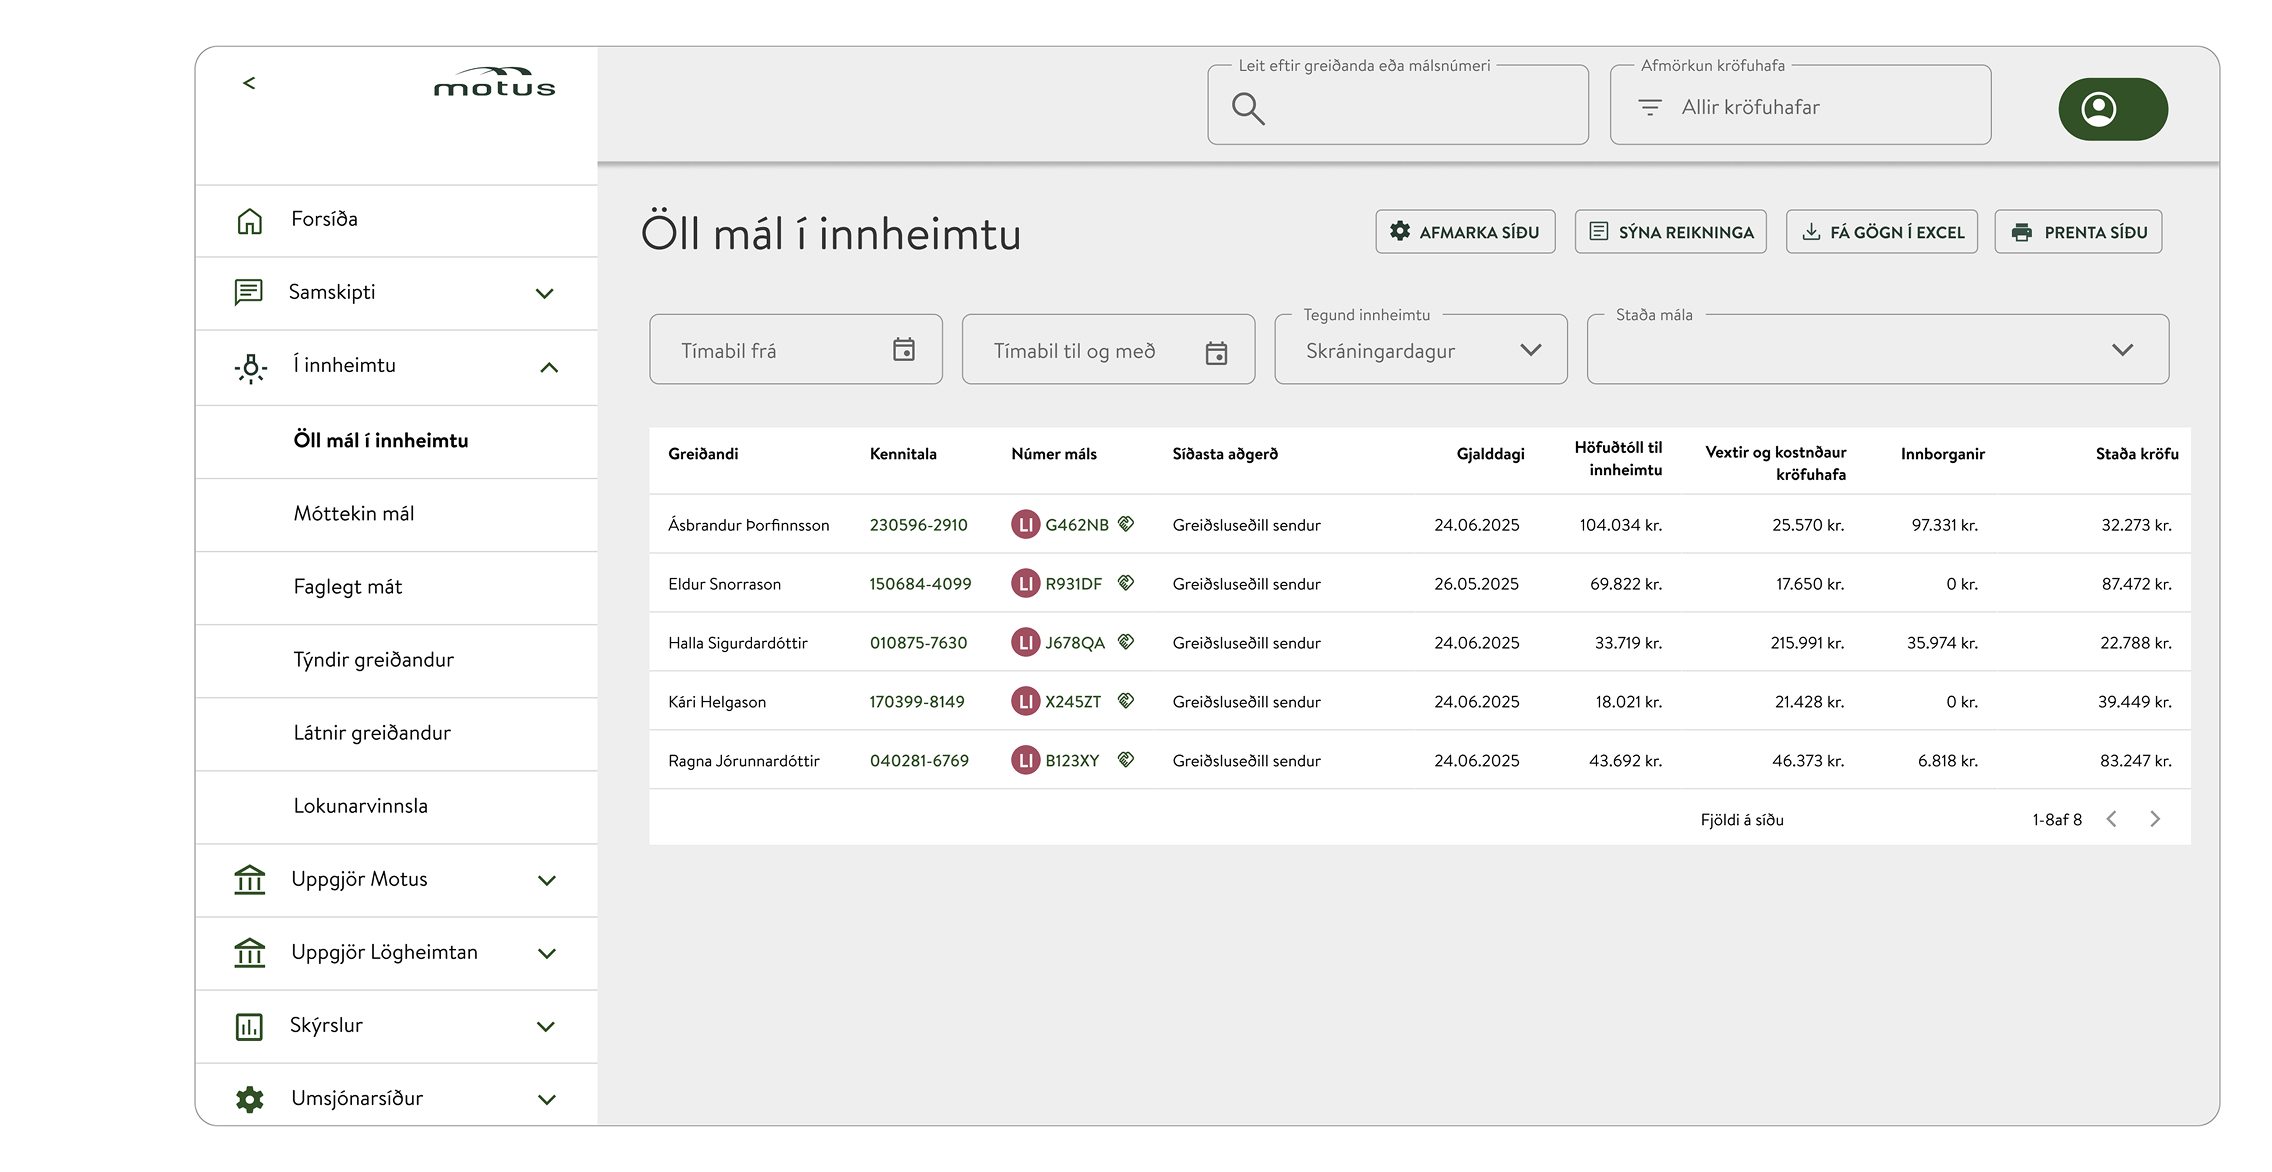Go to the previous page arrow in pagination
Viewport: 2272px width, 1172px height.
[2112, 819]
